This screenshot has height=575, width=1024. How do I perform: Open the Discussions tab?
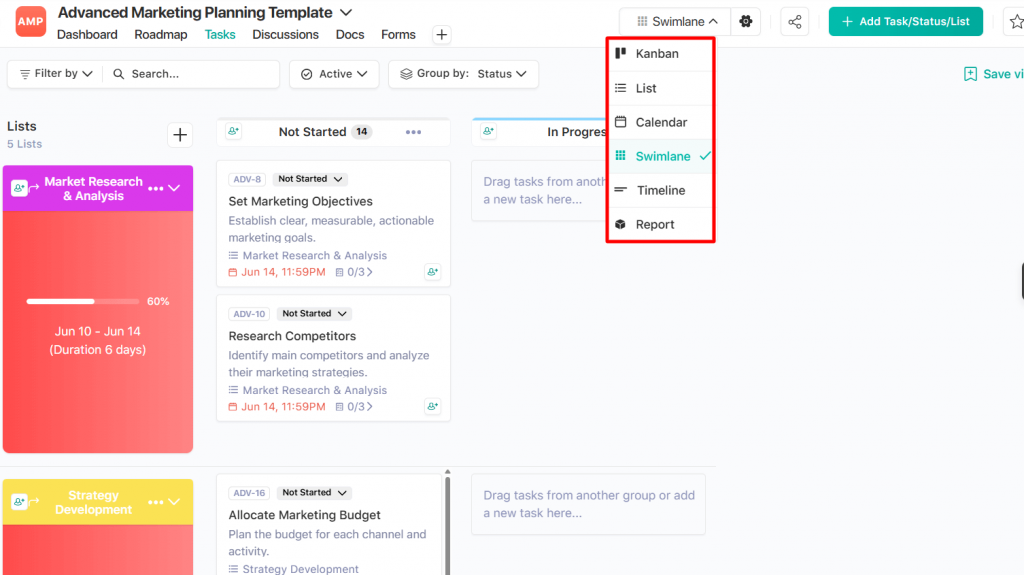coord(285,35)
